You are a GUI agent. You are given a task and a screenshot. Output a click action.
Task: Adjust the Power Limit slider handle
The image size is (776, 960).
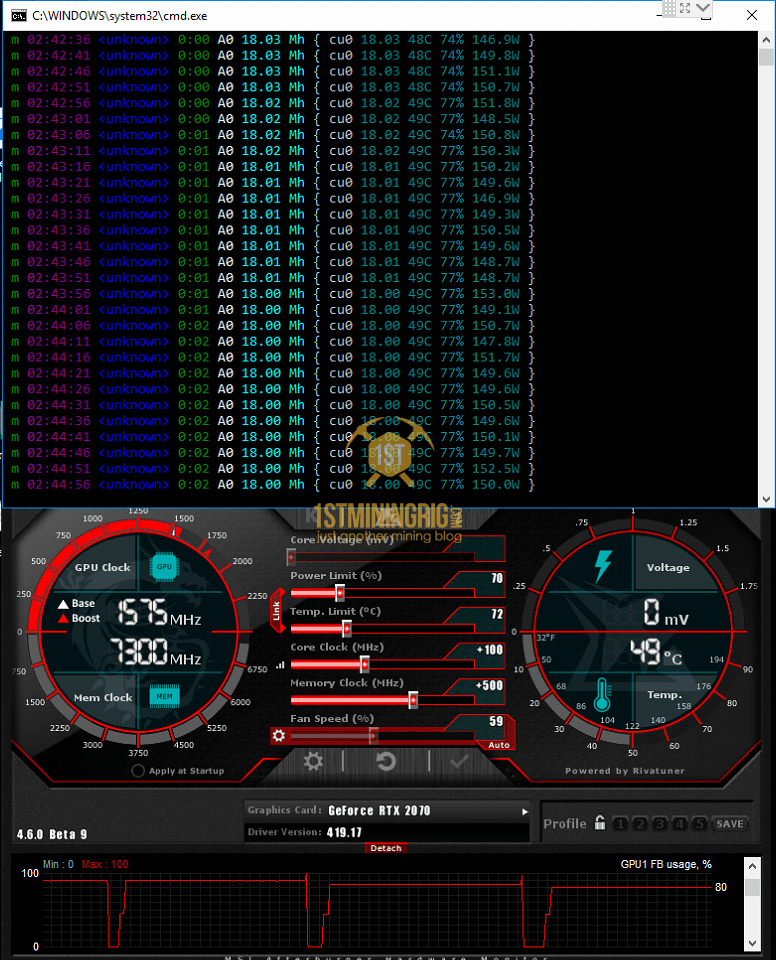click(340, 592)
